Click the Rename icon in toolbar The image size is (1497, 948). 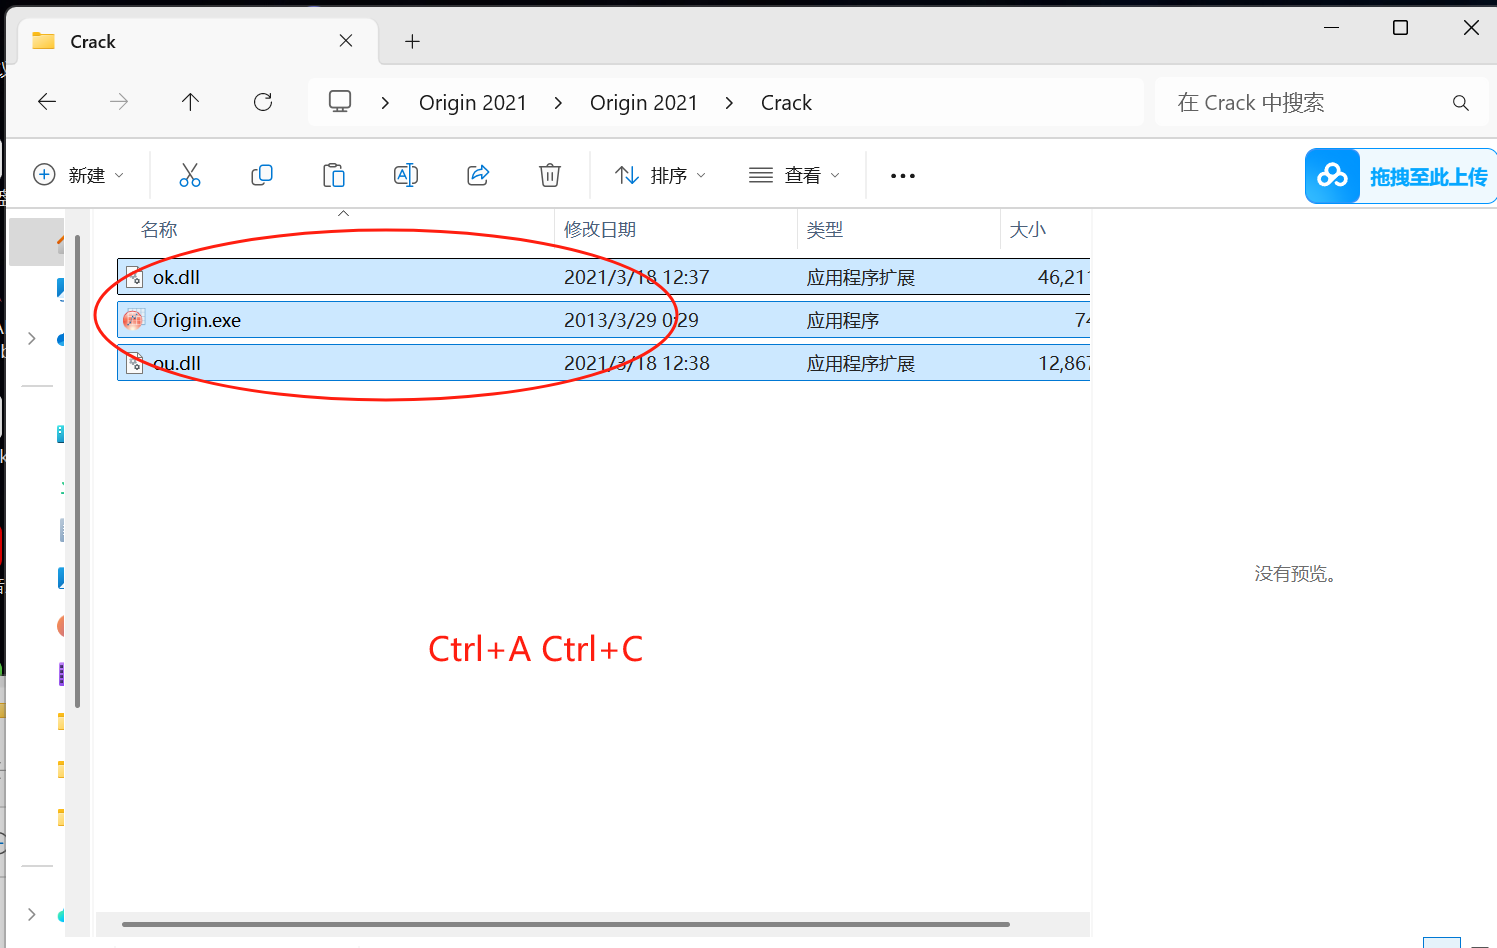[x=406, y=175]
